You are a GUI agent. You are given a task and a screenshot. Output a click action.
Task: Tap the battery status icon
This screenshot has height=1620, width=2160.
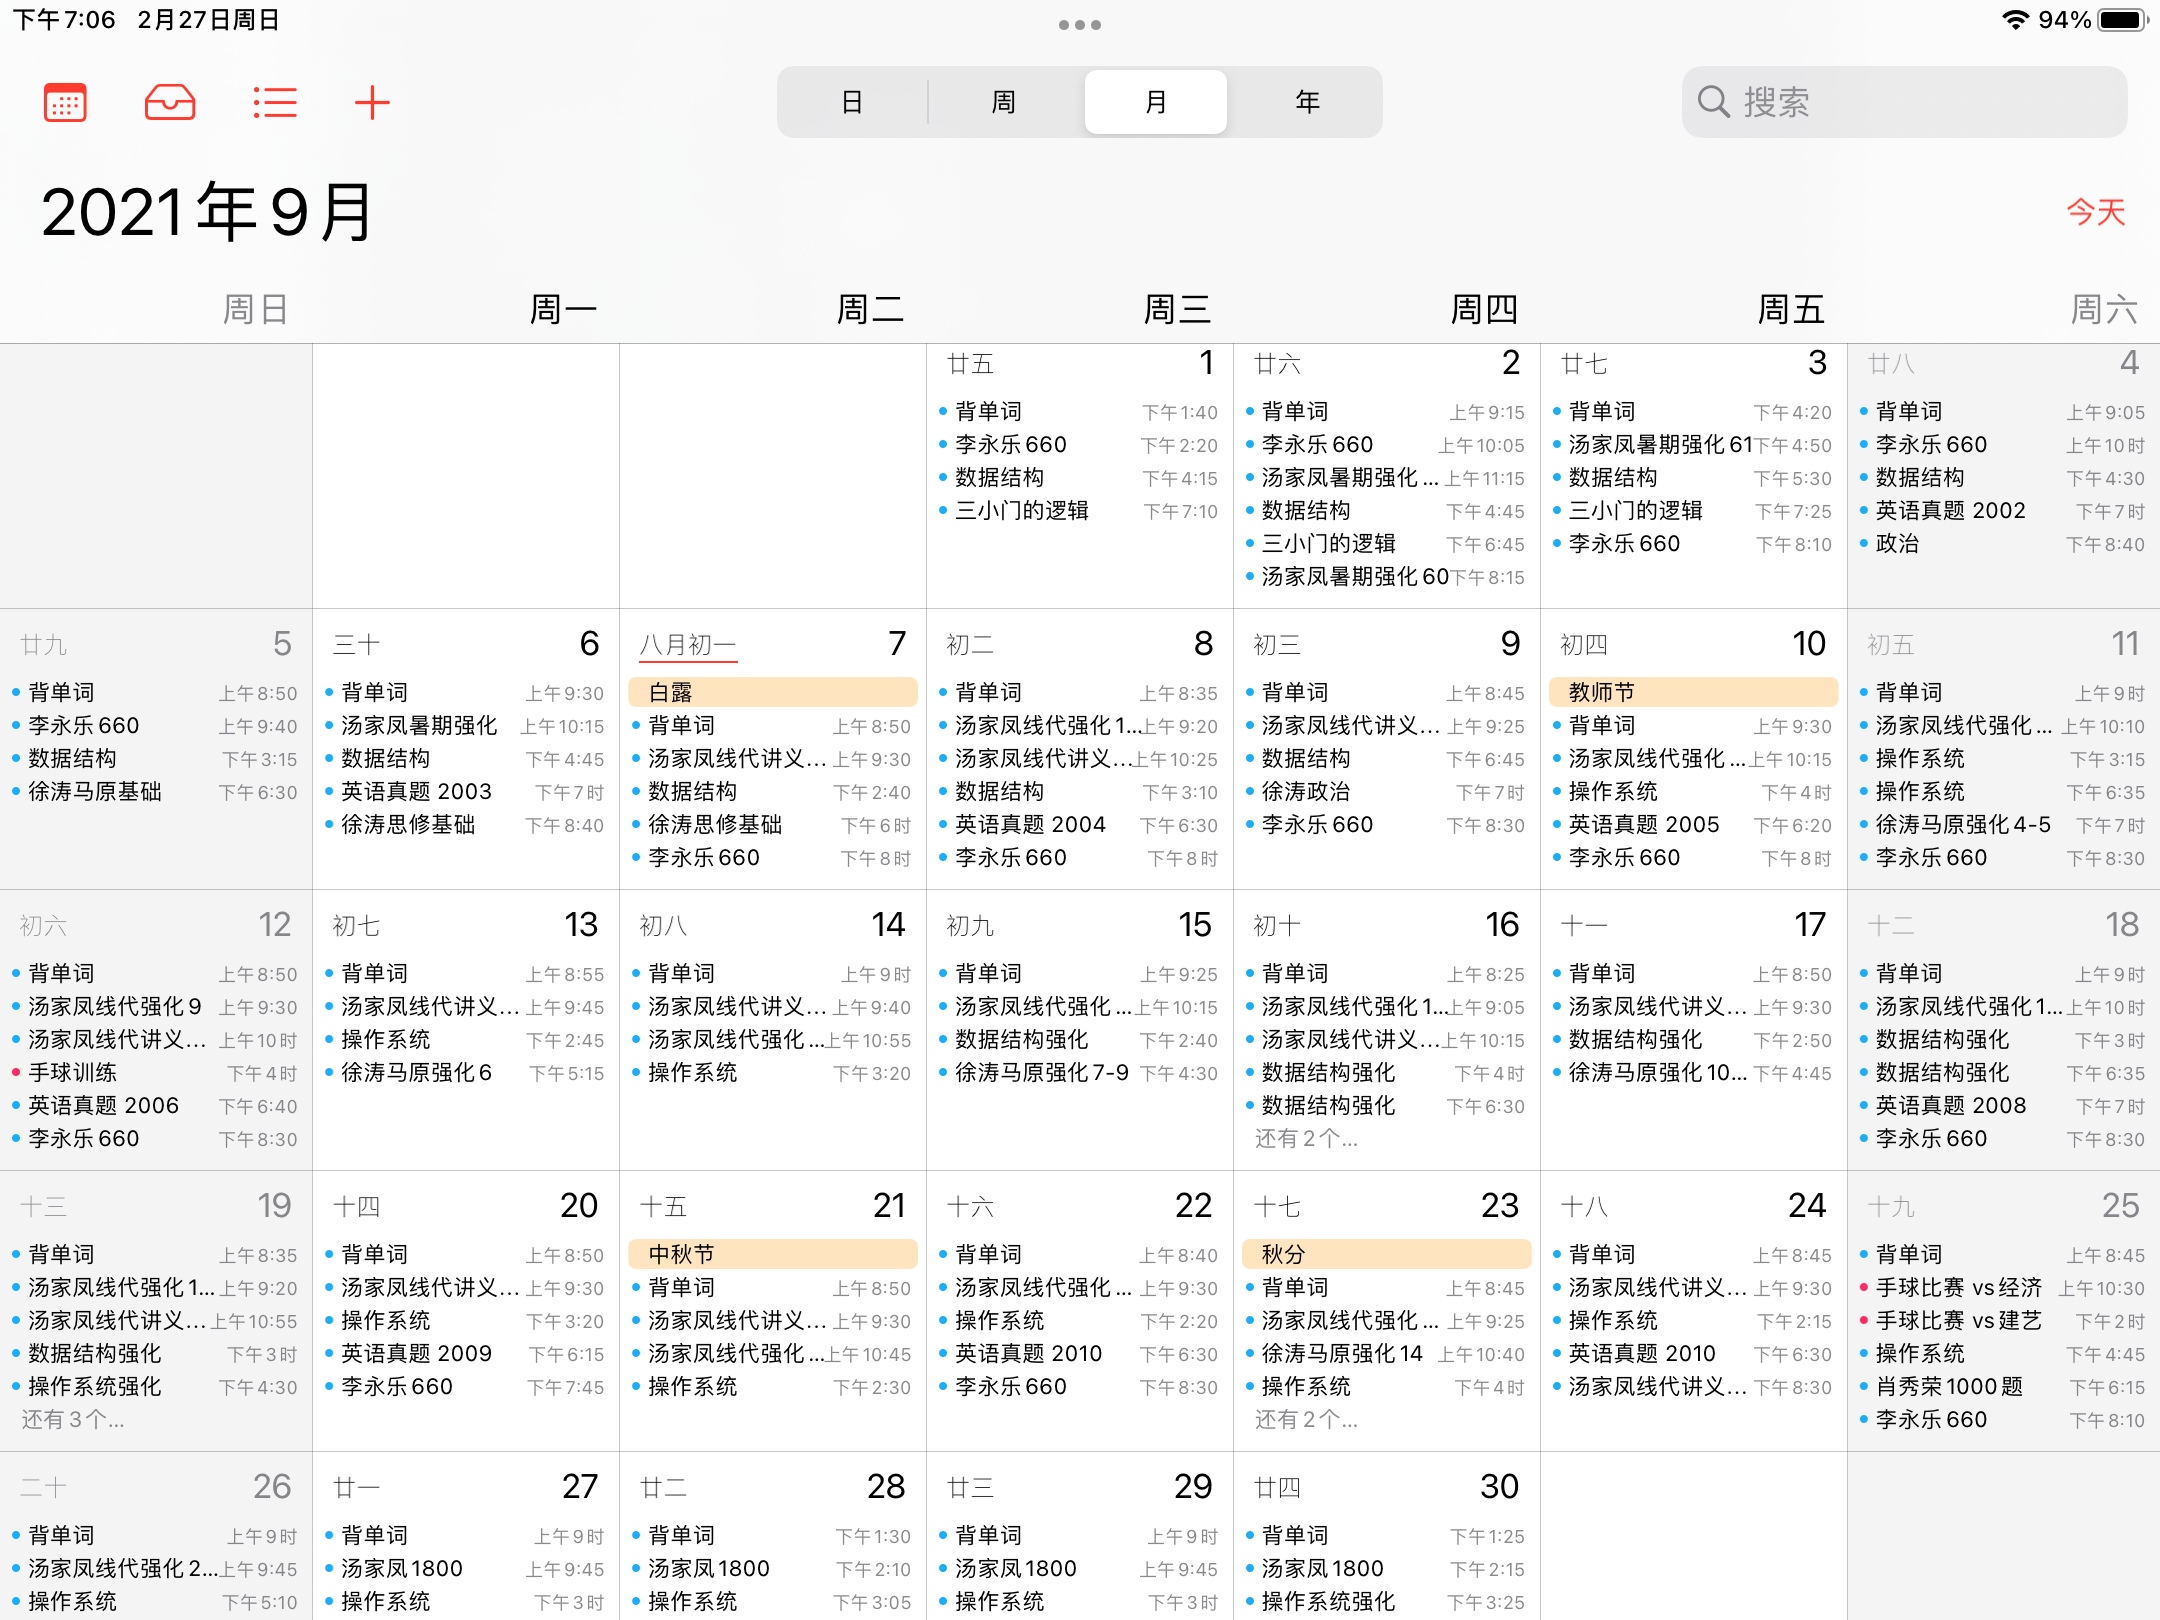(2122, 20)
